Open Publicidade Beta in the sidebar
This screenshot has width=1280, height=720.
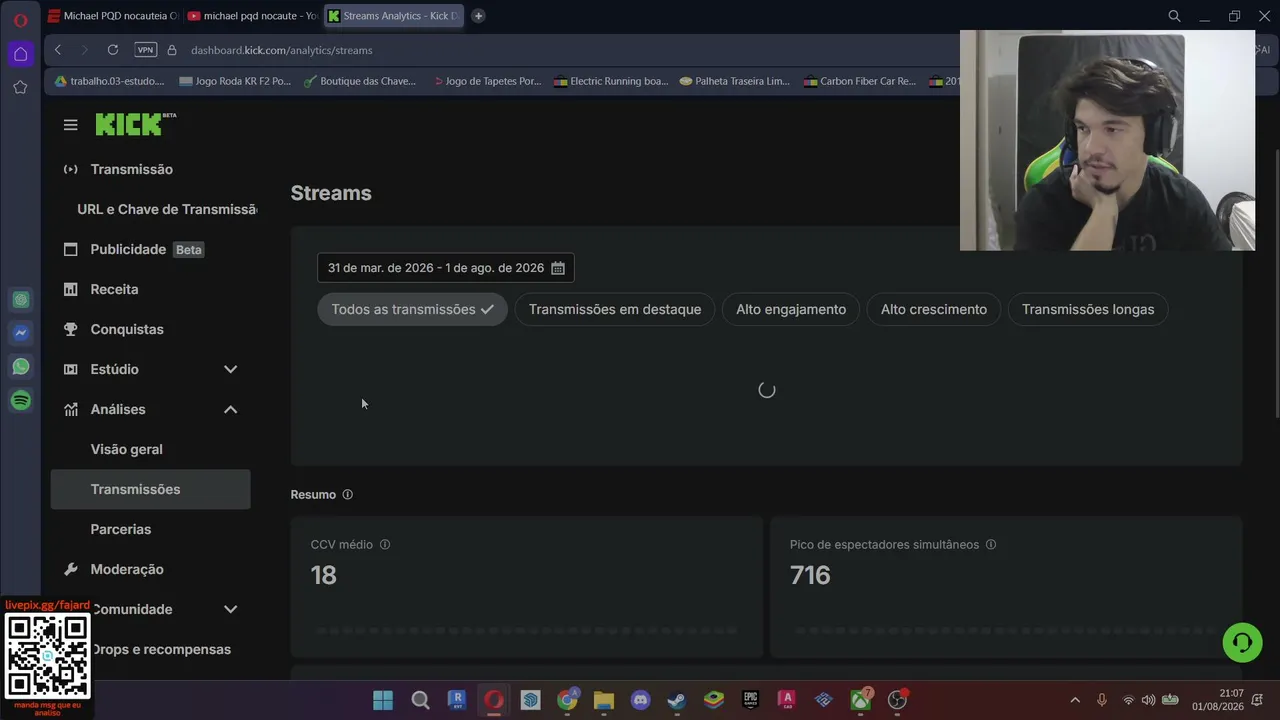(x=150, y=249)
